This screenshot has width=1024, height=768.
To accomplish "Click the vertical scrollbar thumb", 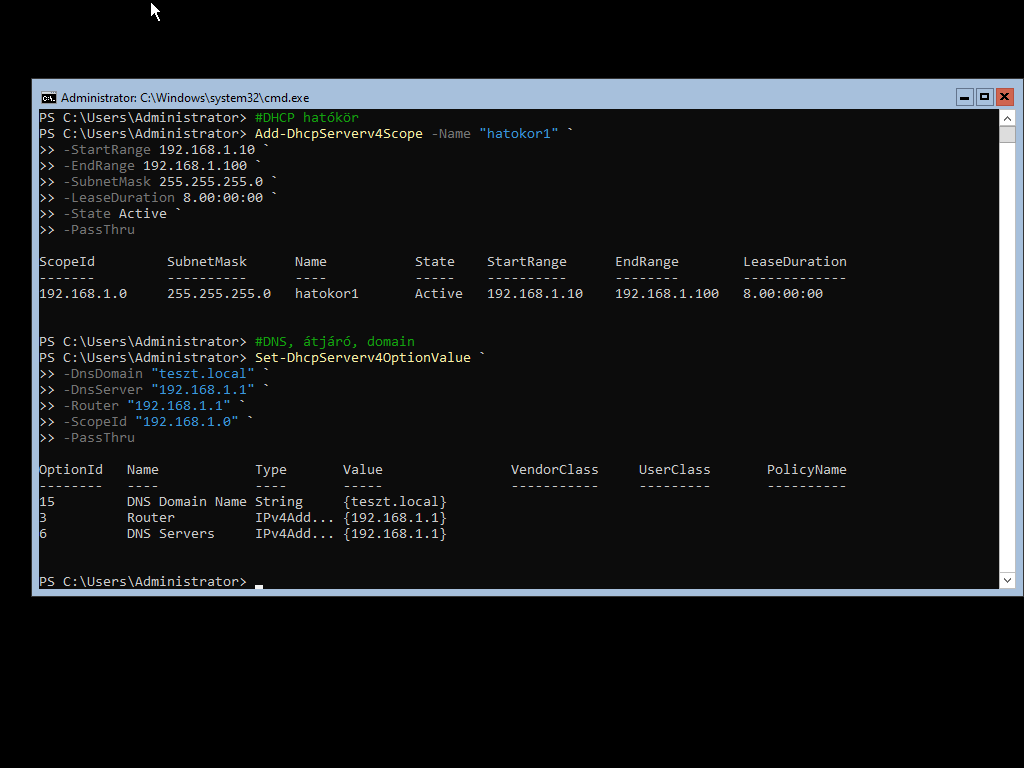I will pos(1007,135).
